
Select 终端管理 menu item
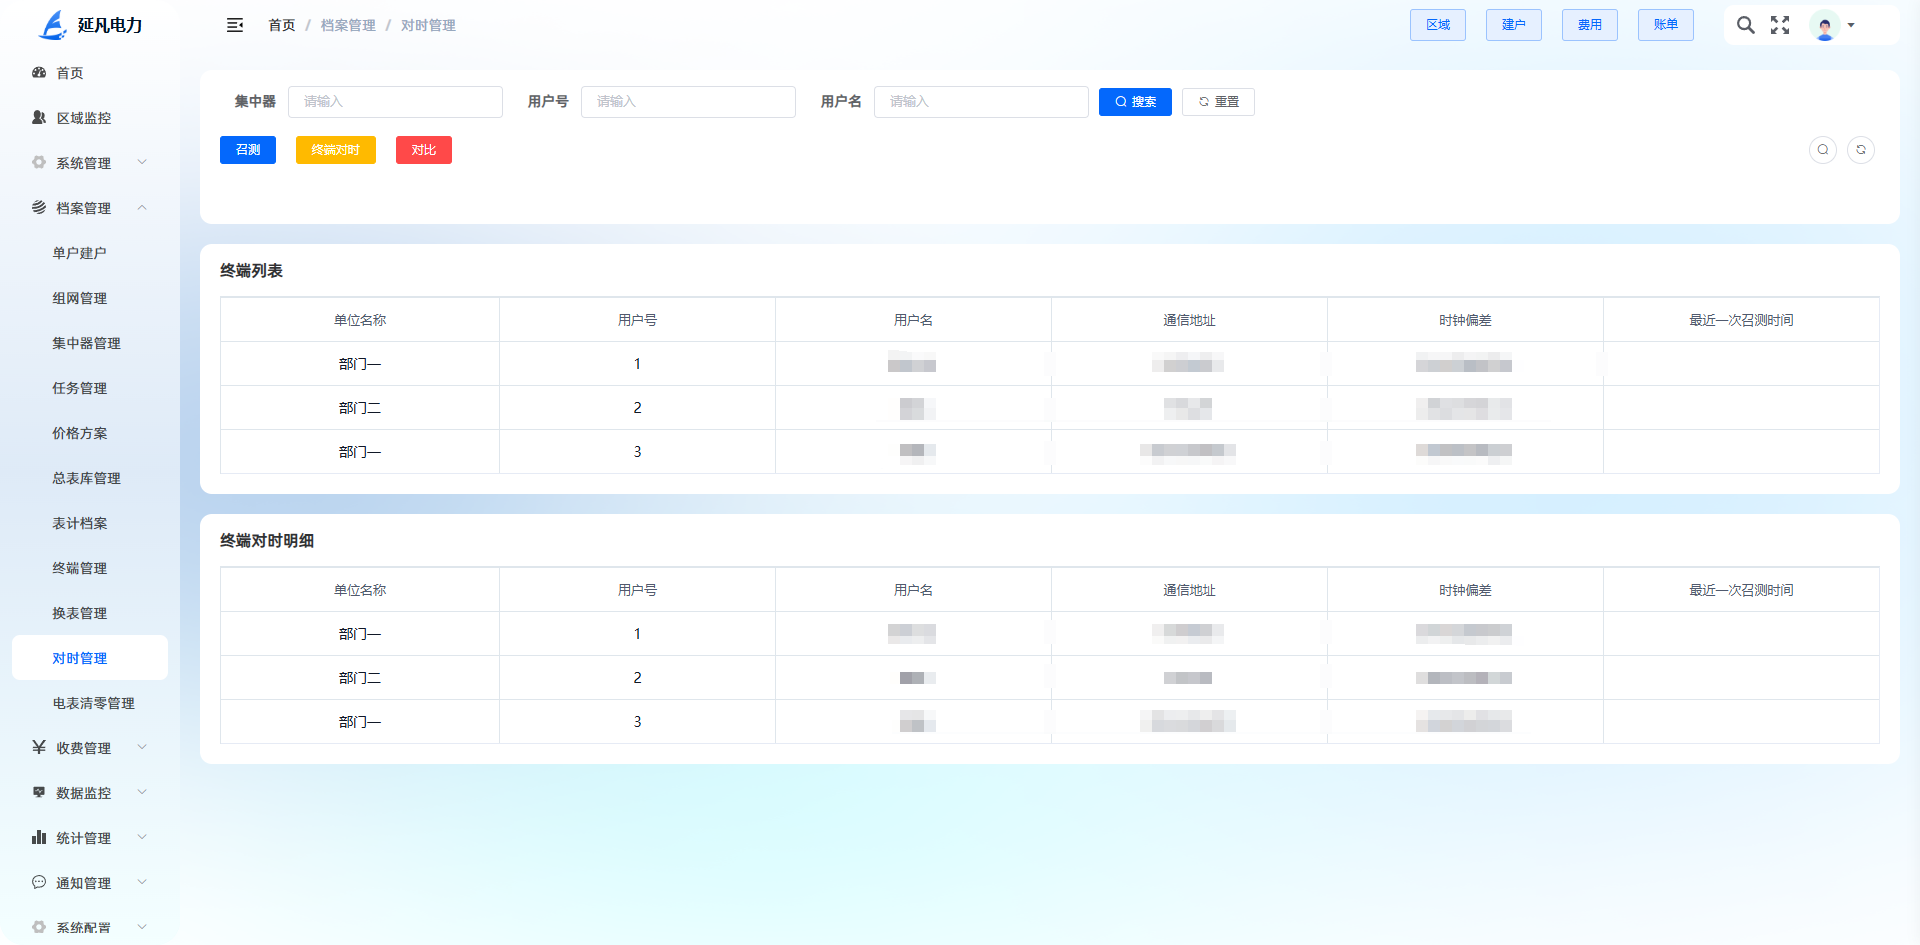80,568
